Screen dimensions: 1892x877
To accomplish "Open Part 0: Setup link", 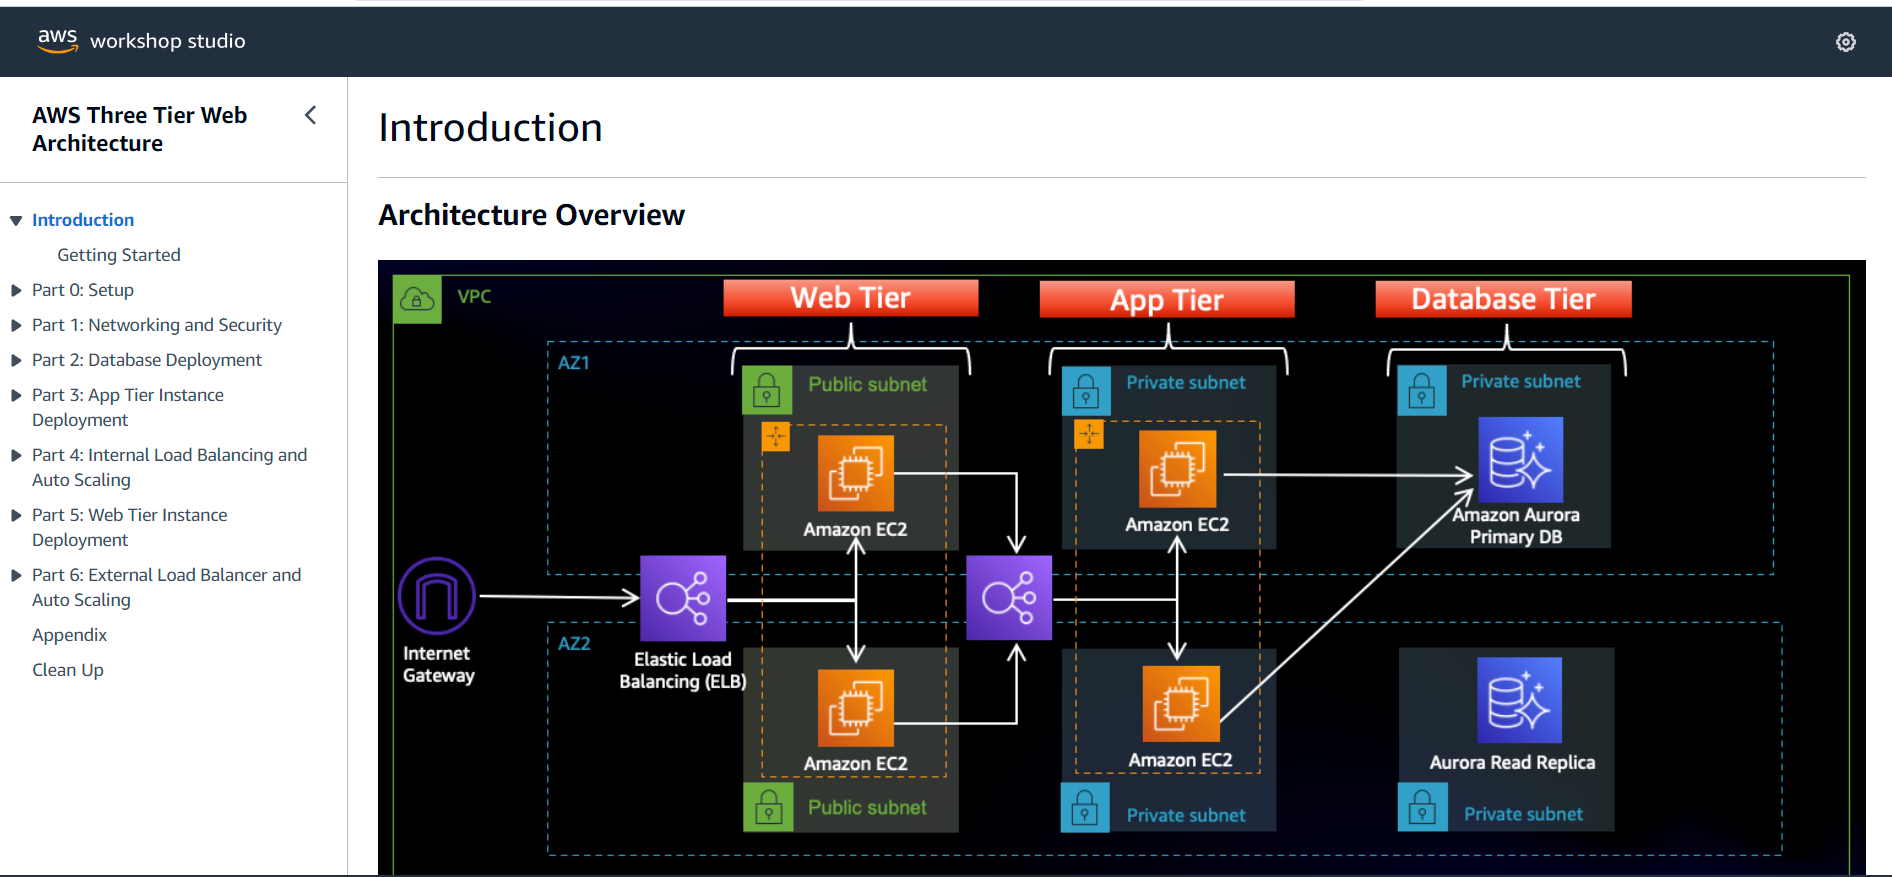I will click(83, 290).
